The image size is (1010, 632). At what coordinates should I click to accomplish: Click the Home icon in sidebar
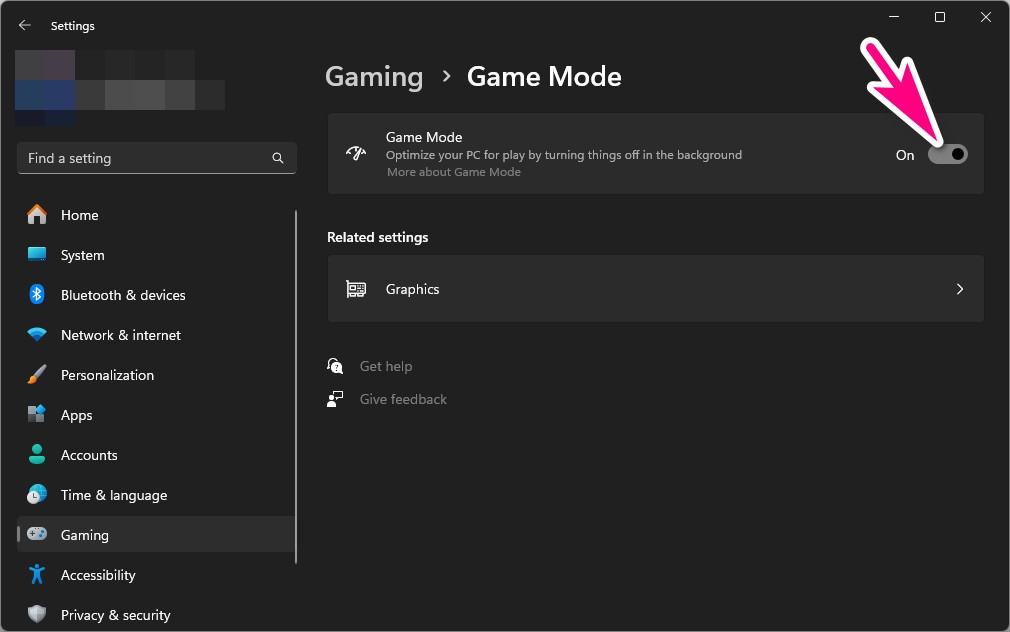pos(37,215)
